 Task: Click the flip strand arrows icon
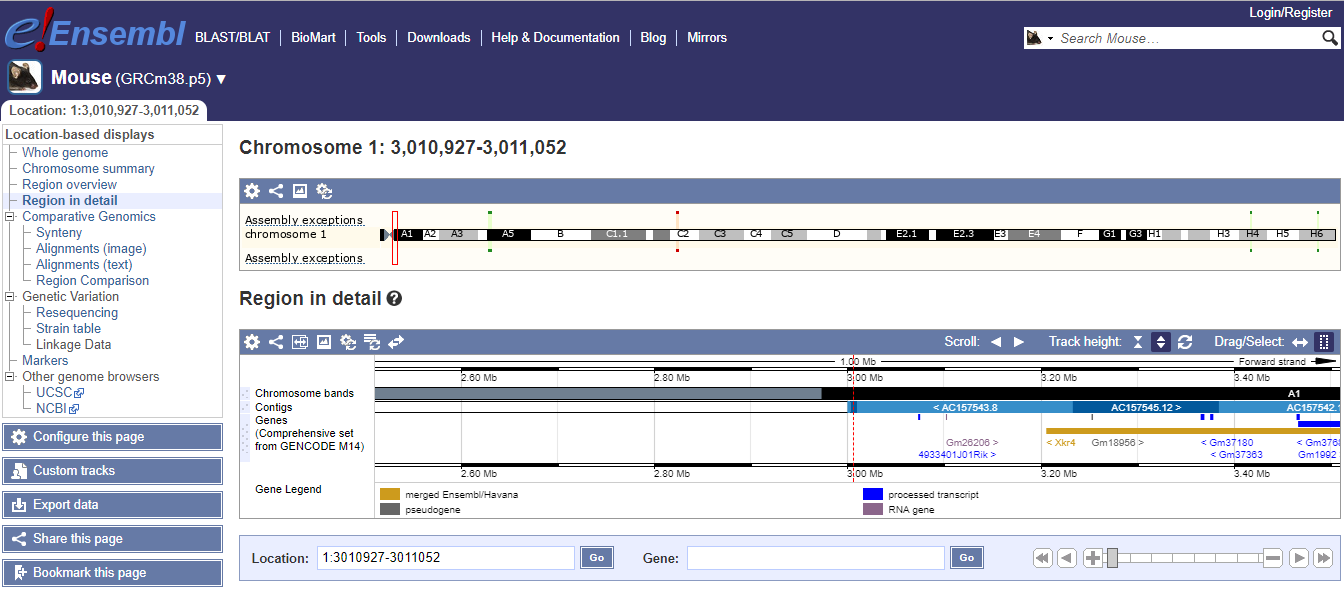pyautogui.click(x=396, y=342)
